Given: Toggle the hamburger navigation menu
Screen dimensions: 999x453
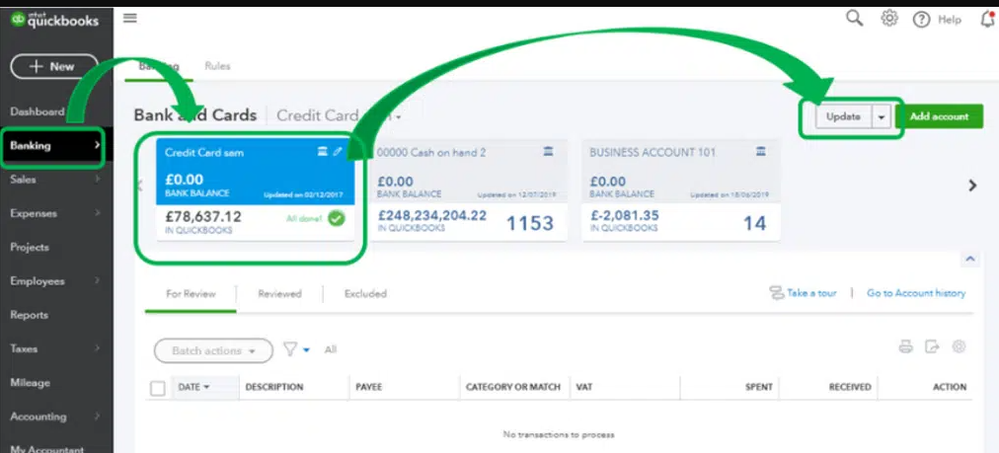Looking at the screenshot, I should click(x=130, y=18).
